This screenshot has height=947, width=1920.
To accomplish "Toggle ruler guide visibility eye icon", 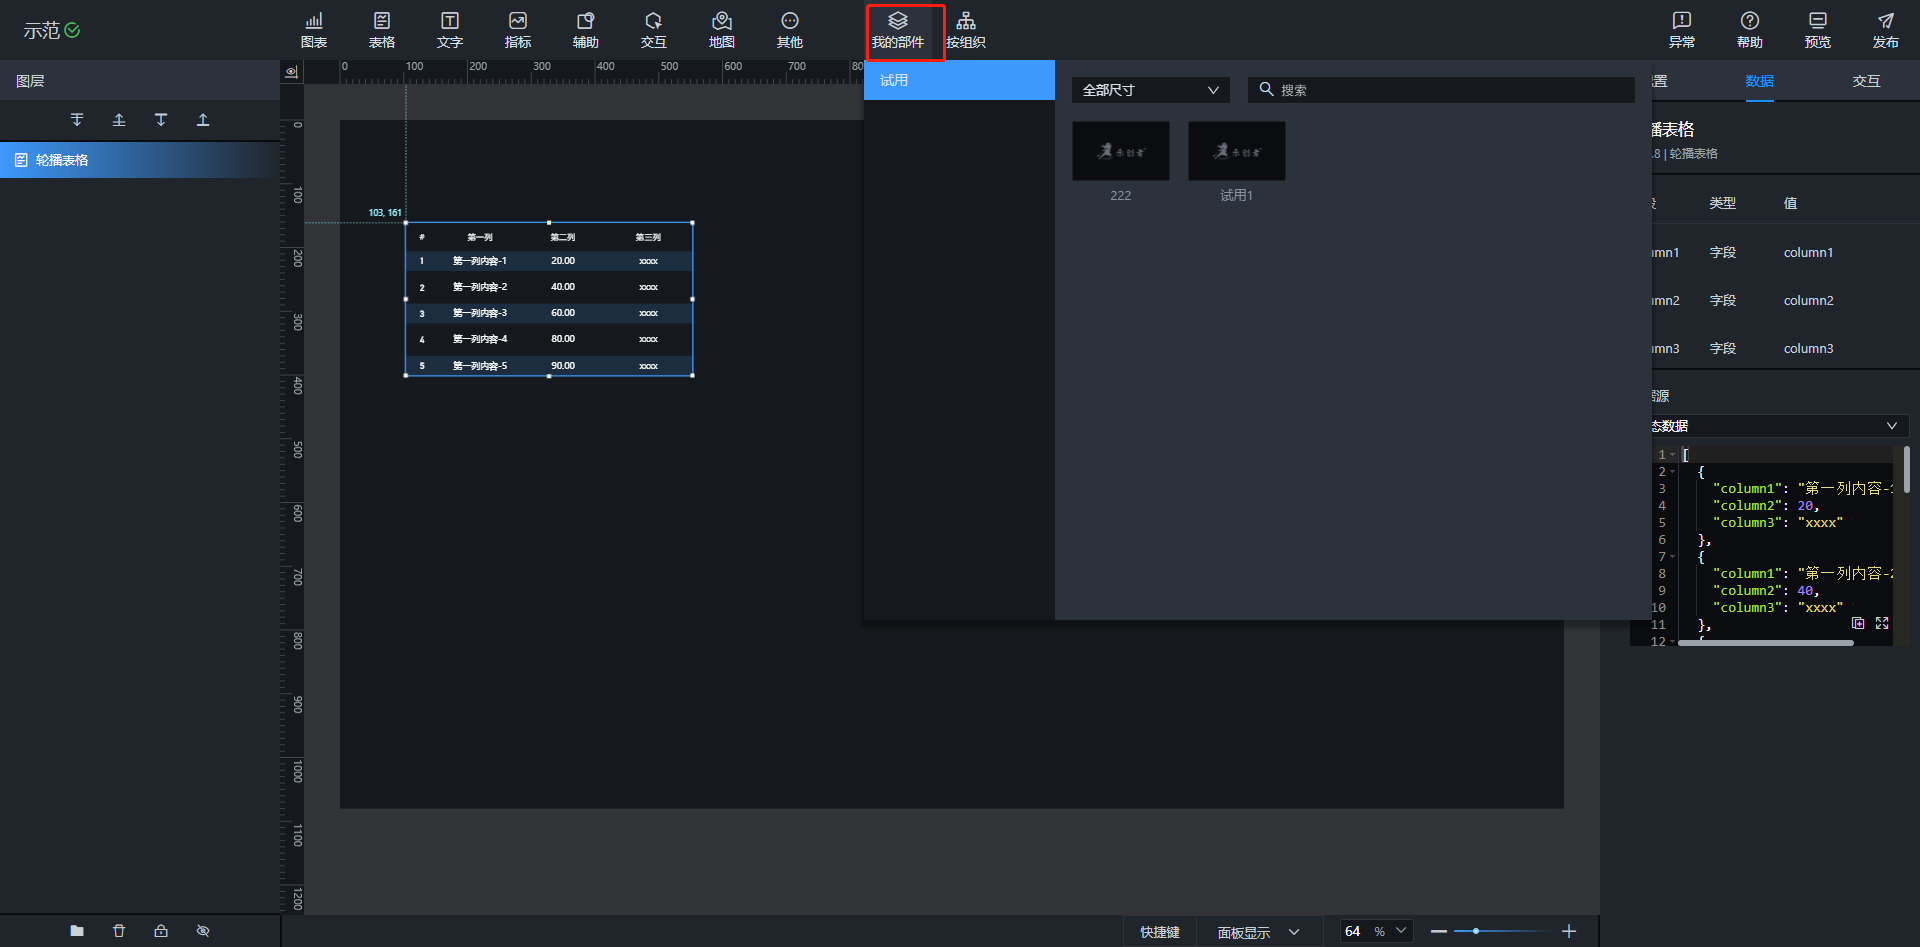I will click(291, 72).
